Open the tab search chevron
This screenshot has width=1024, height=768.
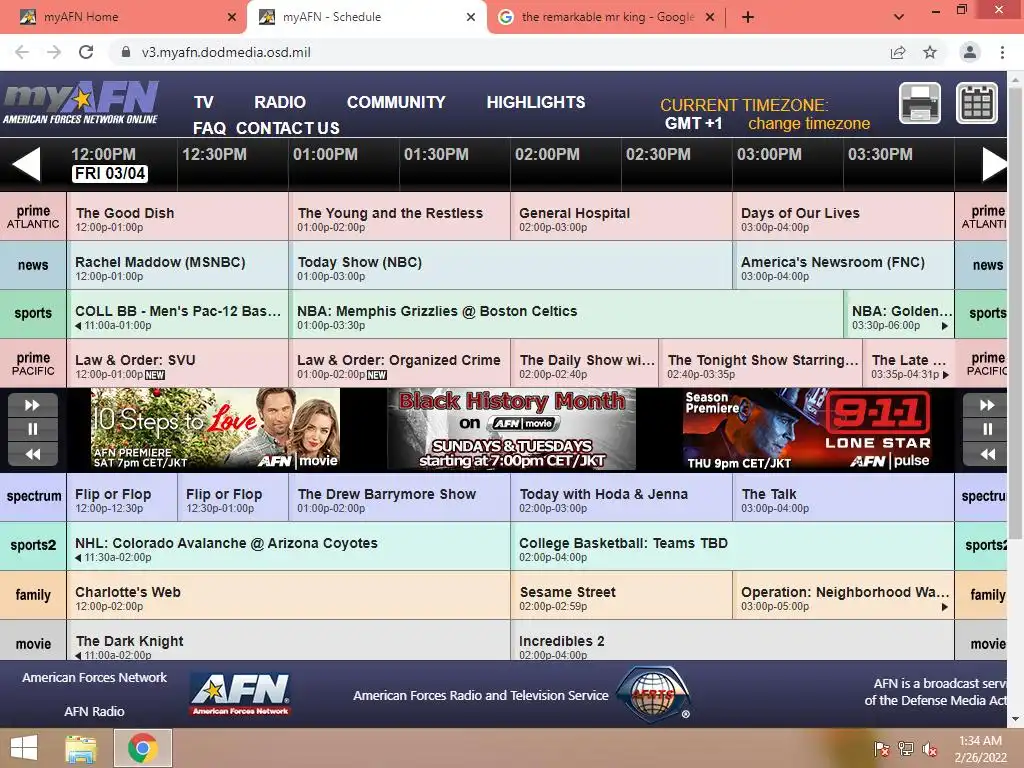pyautogui.click(x=899, y=17)
